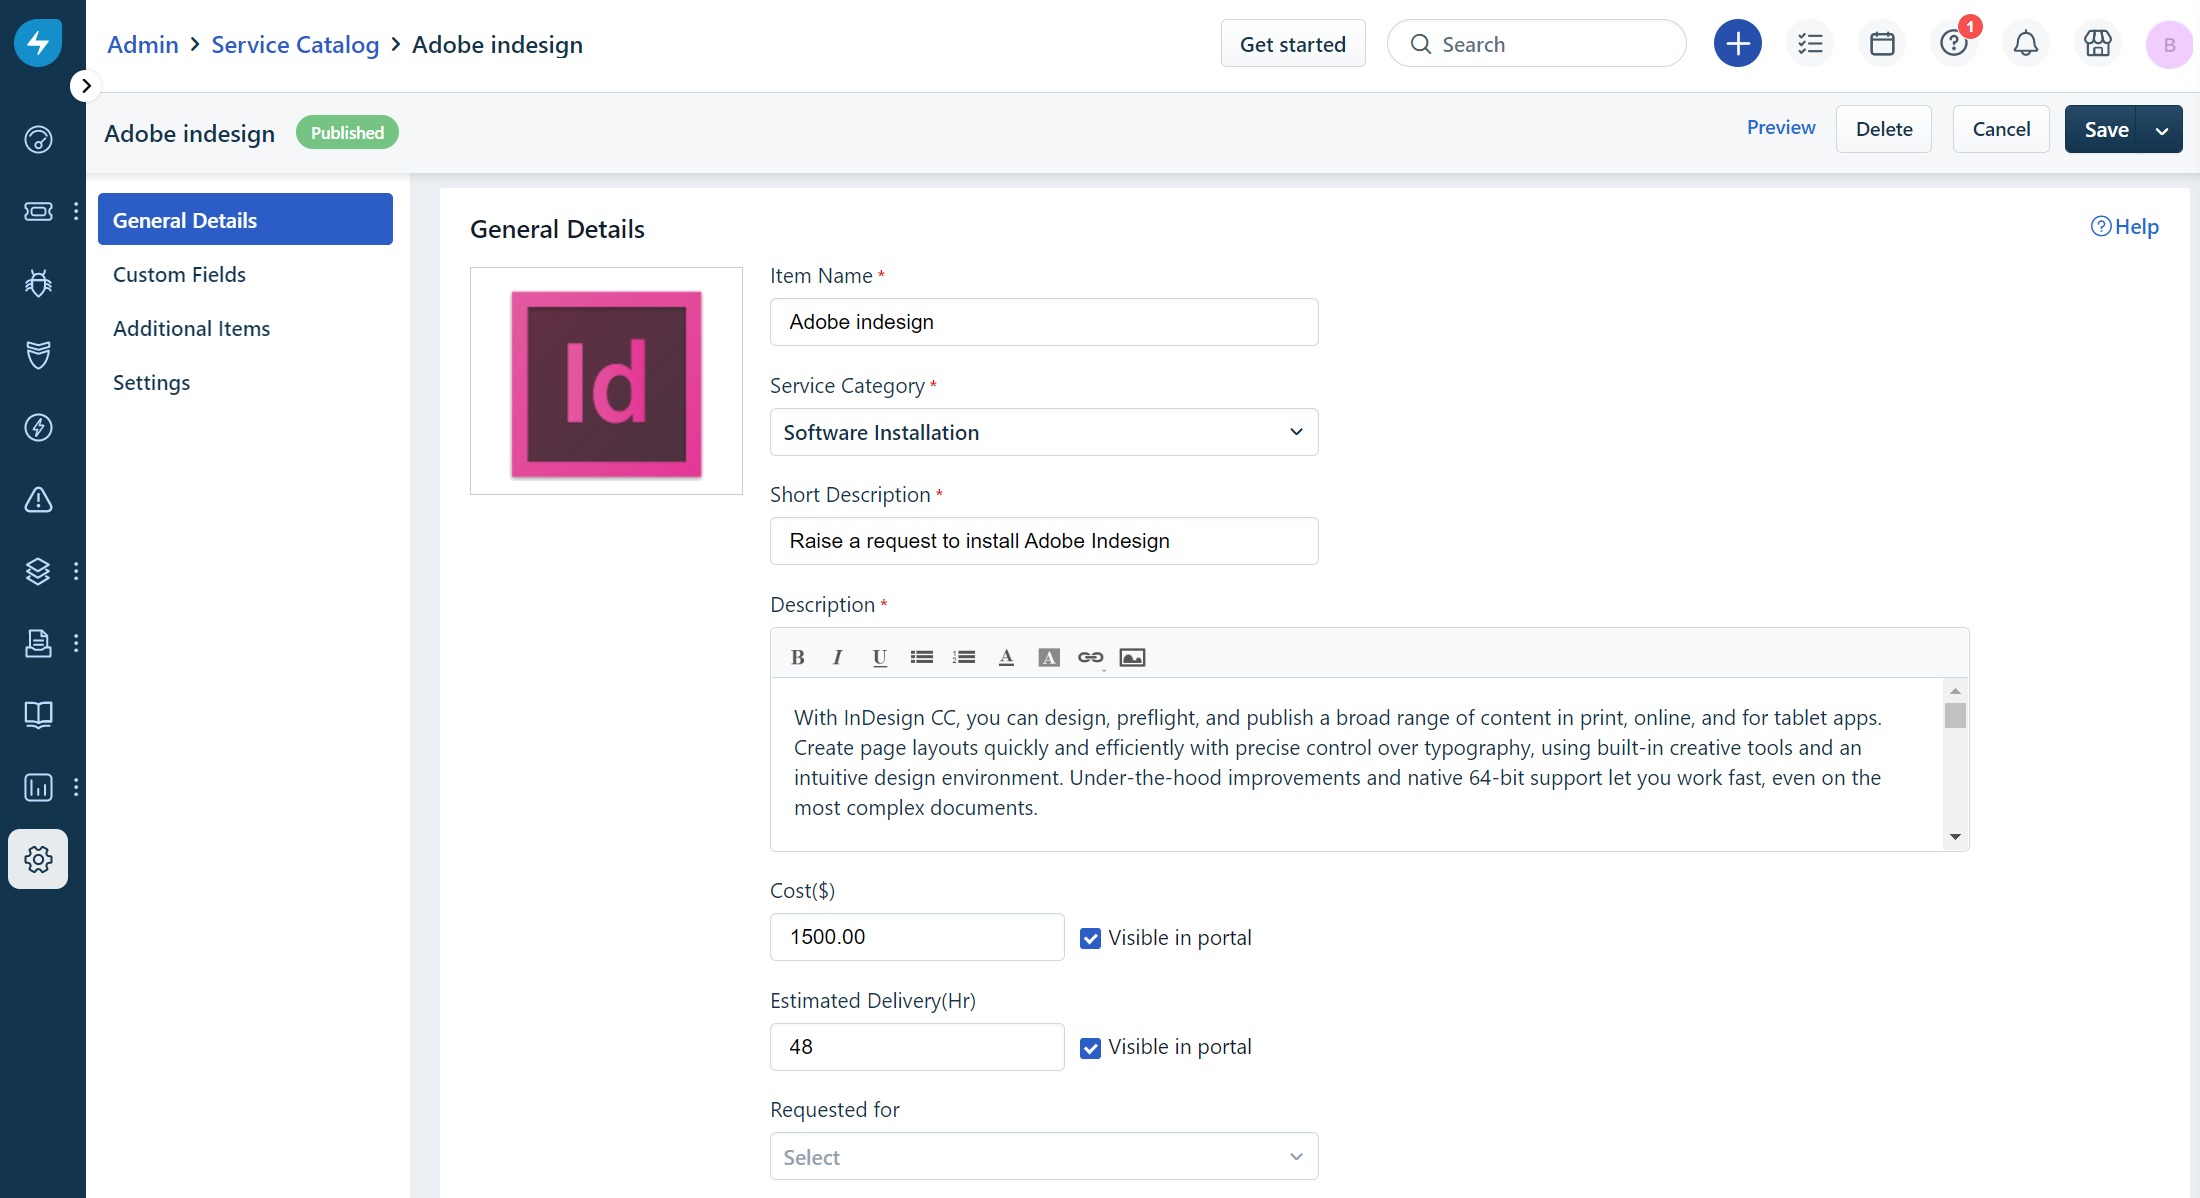This screenshot has height=1198, width=2200.
Task: Open the calendar icon in header
Action: pos(1882,44)
